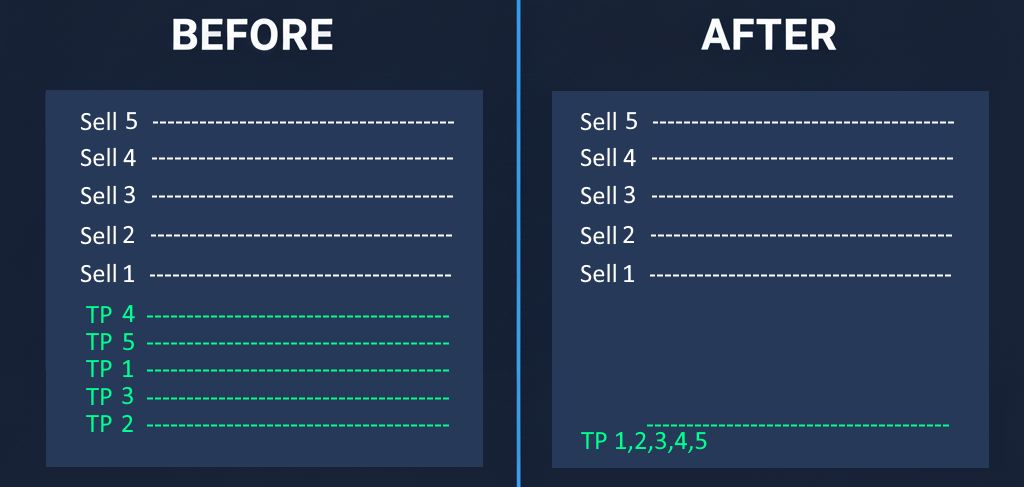Select the green TP 3 label
Screen dimensions: 1024x487
tap(110, 397)
